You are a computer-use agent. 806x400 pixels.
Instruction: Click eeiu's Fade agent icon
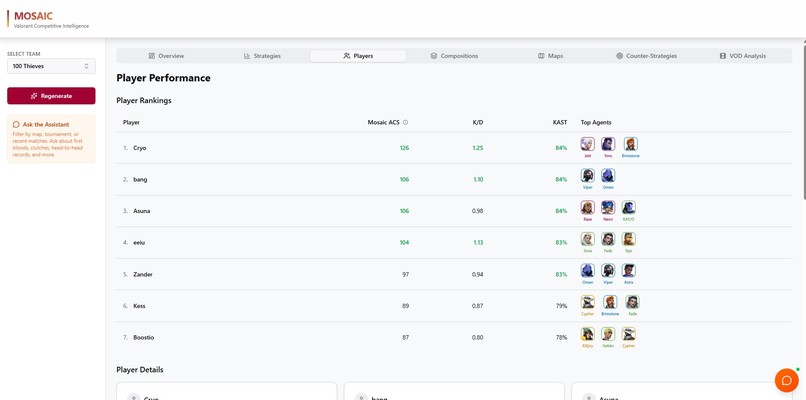pos(608,239)
